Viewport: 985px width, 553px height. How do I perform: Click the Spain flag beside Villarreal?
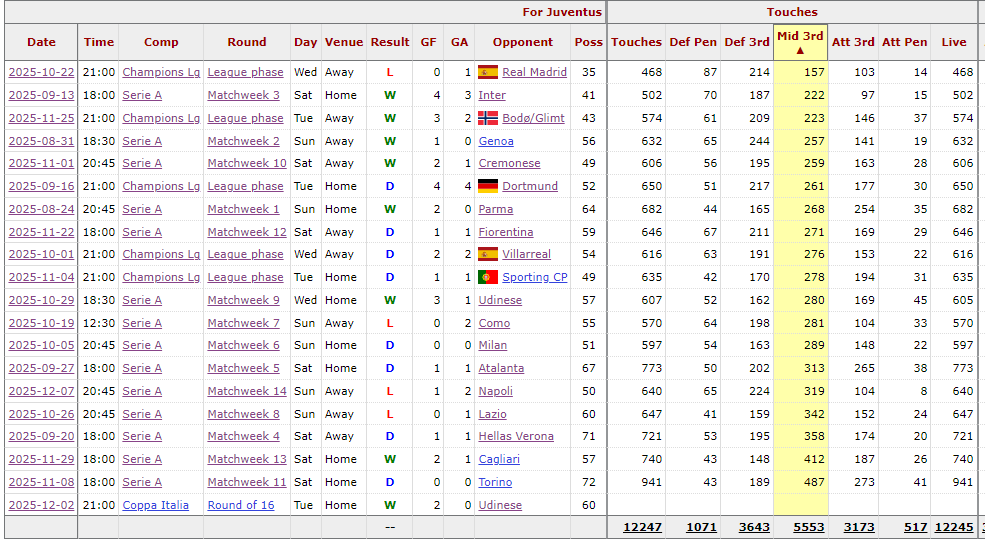(x=488, y=254)
